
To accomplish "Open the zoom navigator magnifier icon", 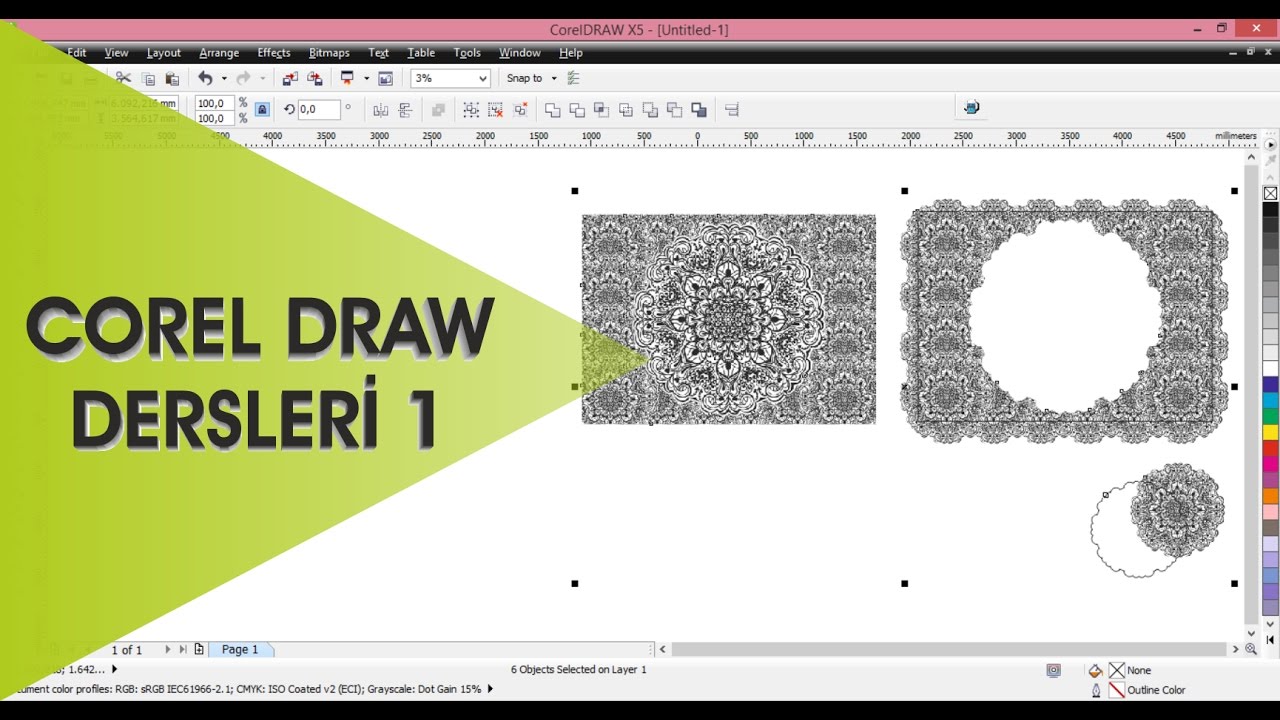I will click(x=1251, y=649).
